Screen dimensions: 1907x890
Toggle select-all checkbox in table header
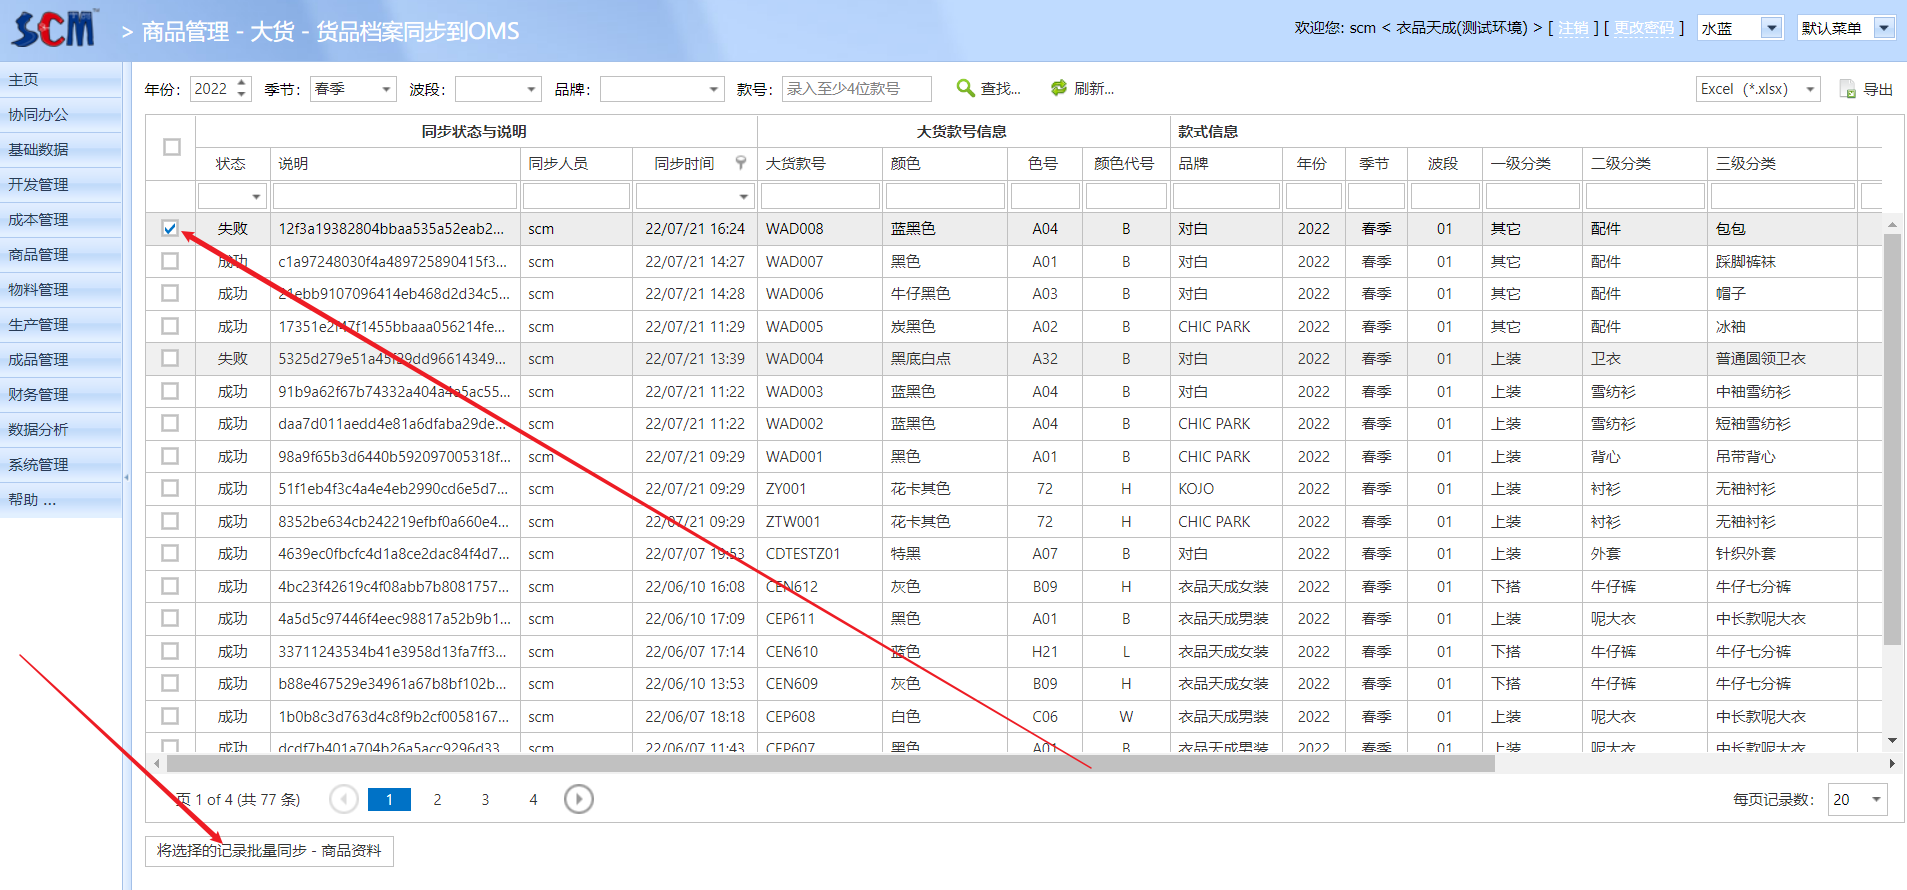(x=172, y=147)
